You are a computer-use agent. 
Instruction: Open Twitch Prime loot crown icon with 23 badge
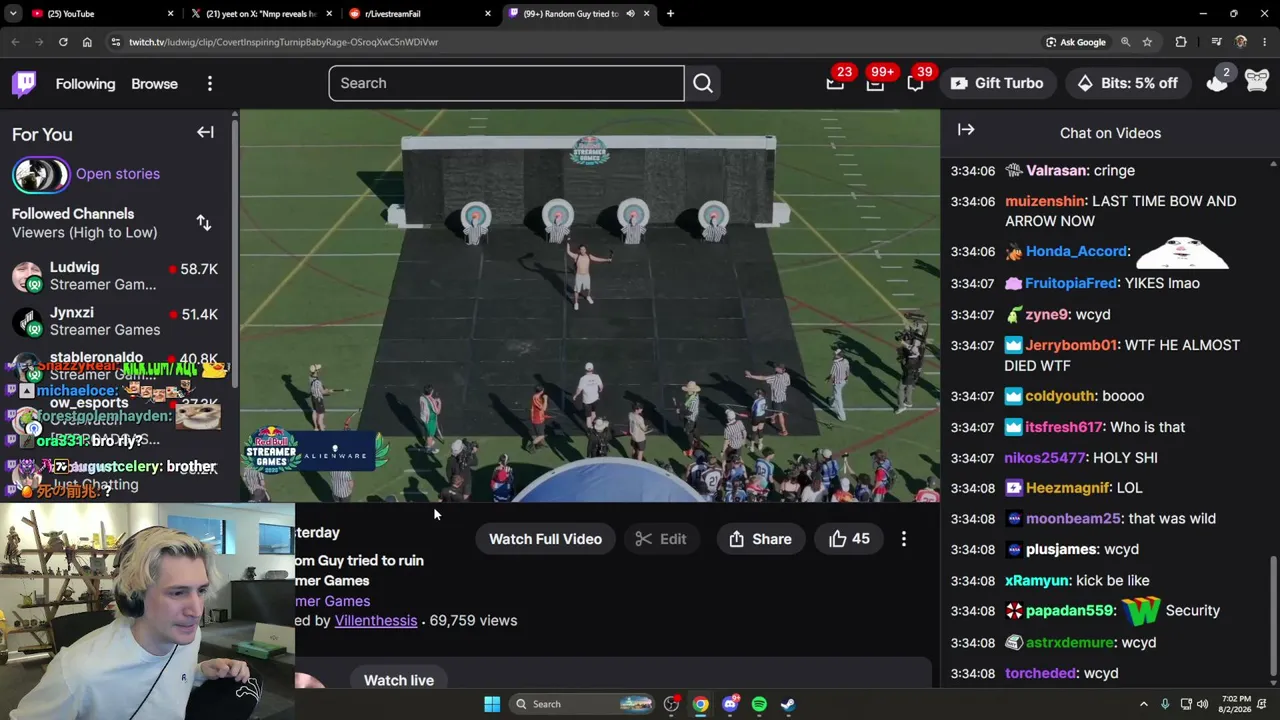click(835, 83)
